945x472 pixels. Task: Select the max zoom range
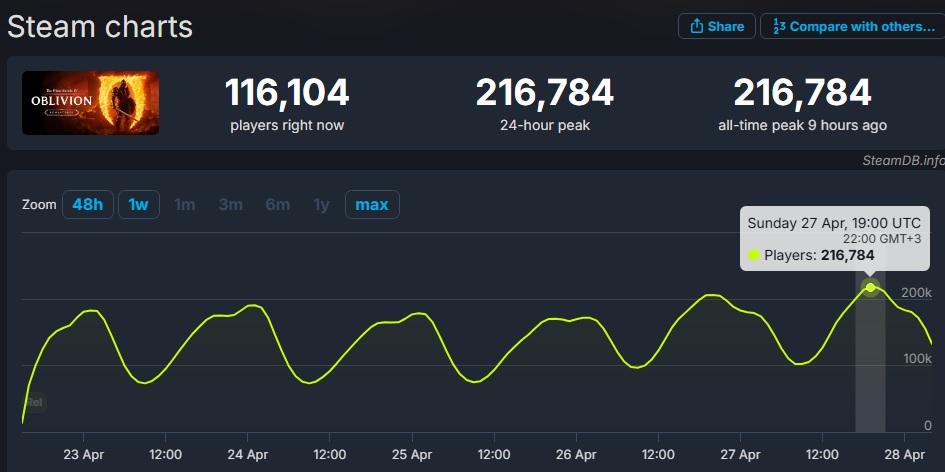(372, 205)
